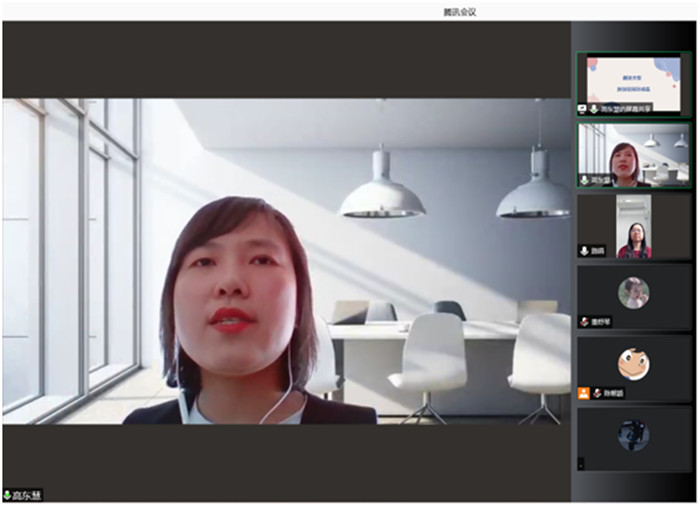Select the video thumbnail of woman in red
The width and height of the screenshot is (700, 506).
tap(634, 226)
